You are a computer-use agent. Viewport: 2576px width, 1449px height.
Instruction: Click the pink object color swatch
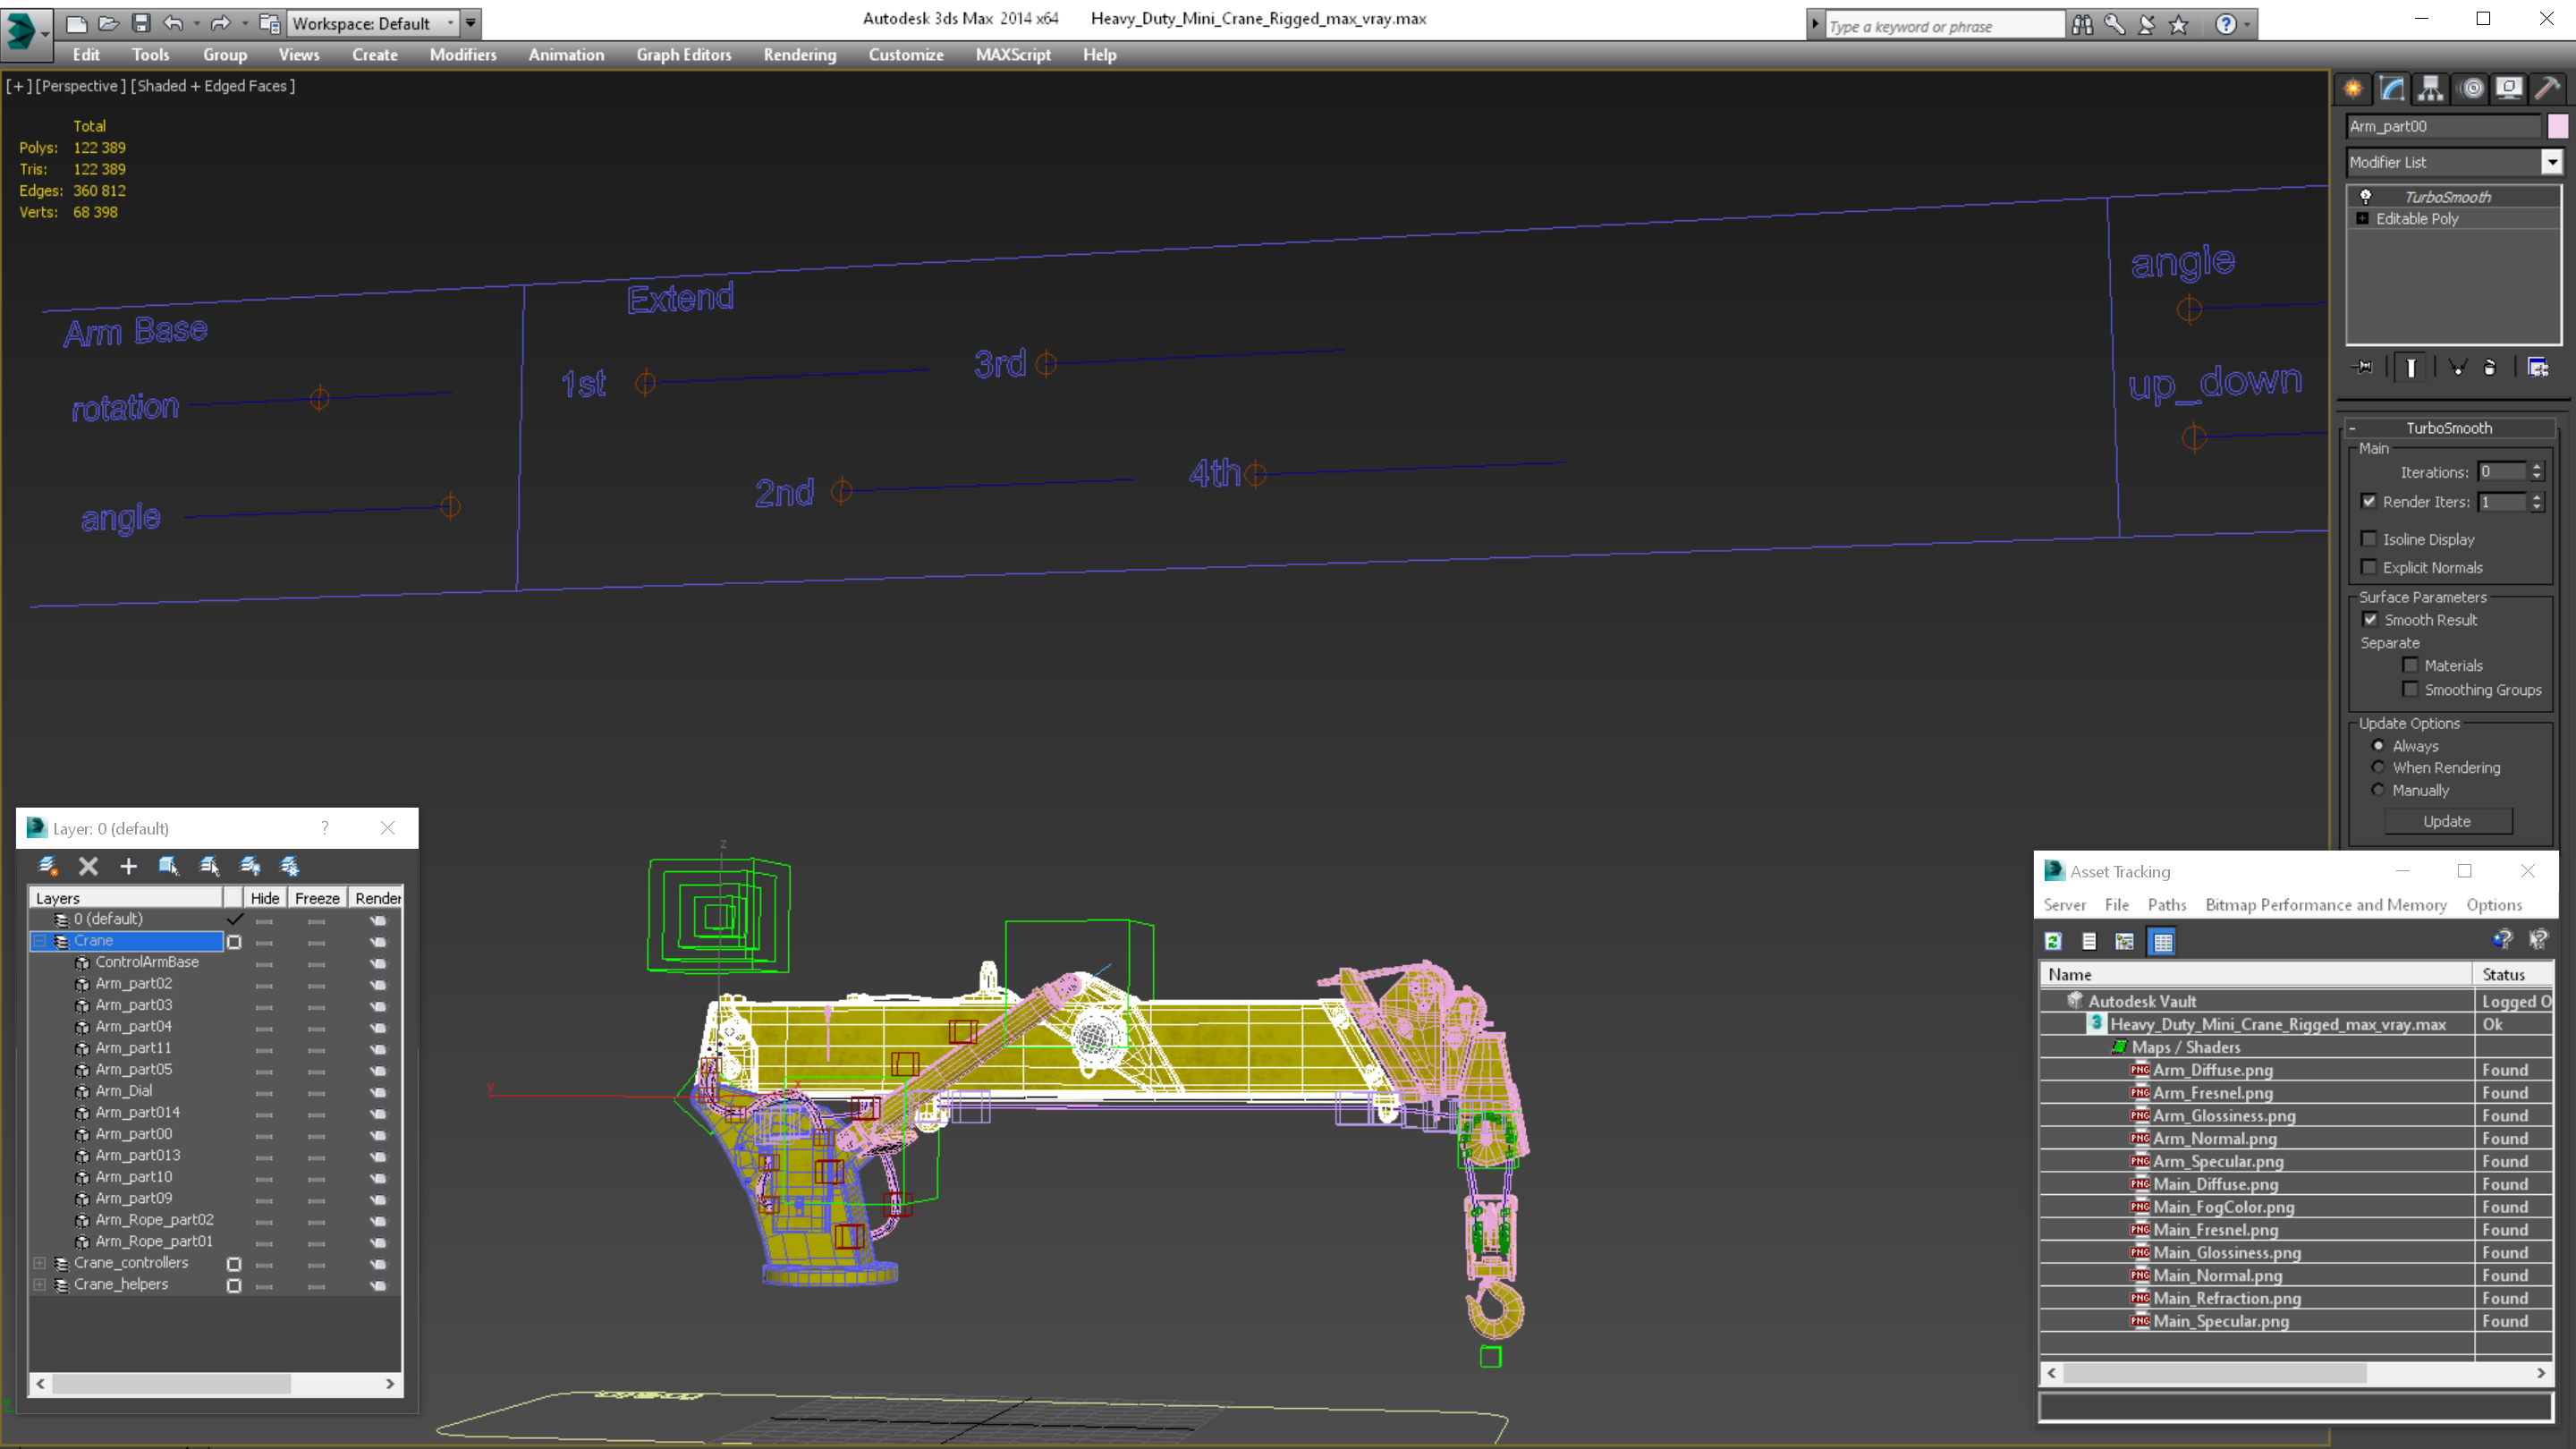click(2558, 126)
